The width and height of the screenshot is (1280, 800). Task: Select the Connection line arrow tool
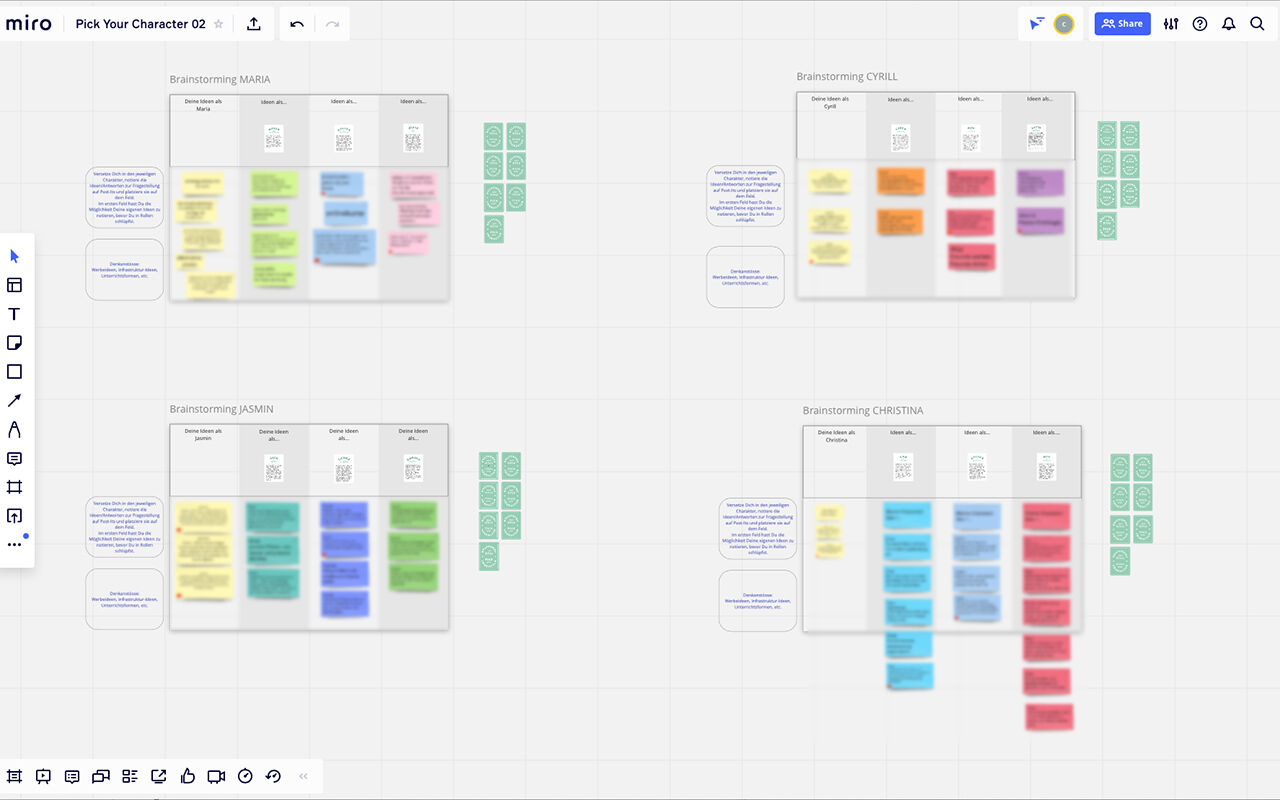[15, 401]
